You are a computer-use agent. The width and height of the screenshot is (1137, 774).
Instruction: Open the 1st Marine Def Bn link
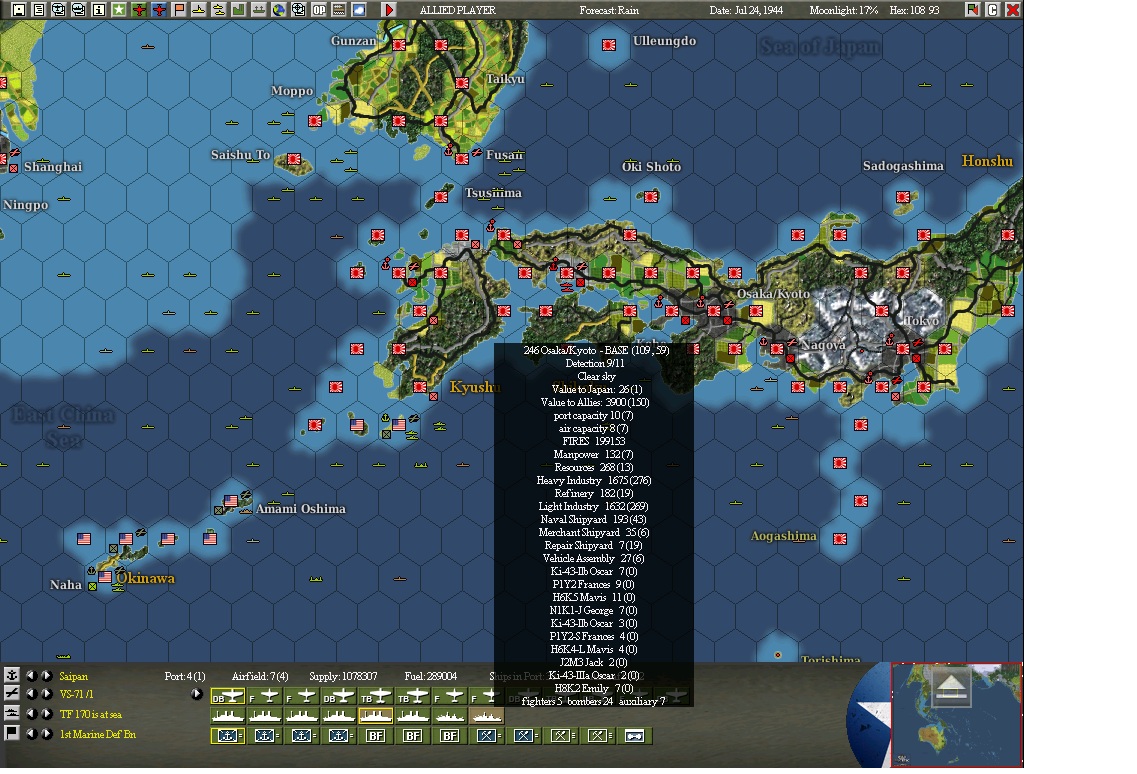point(98,734)
